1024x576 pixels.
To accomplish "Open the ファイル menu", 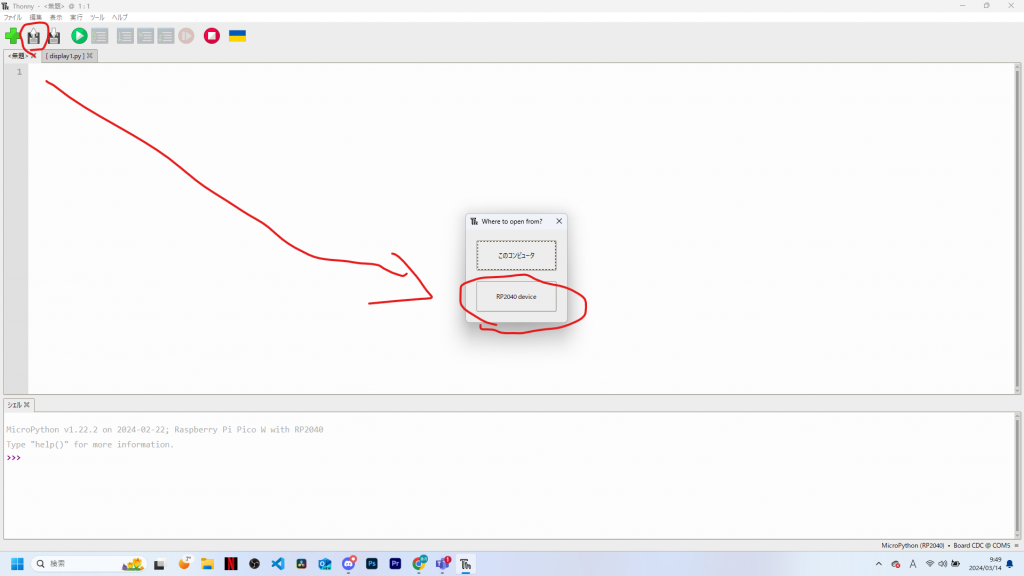I will pyautogui.click(x=12, y=17).
